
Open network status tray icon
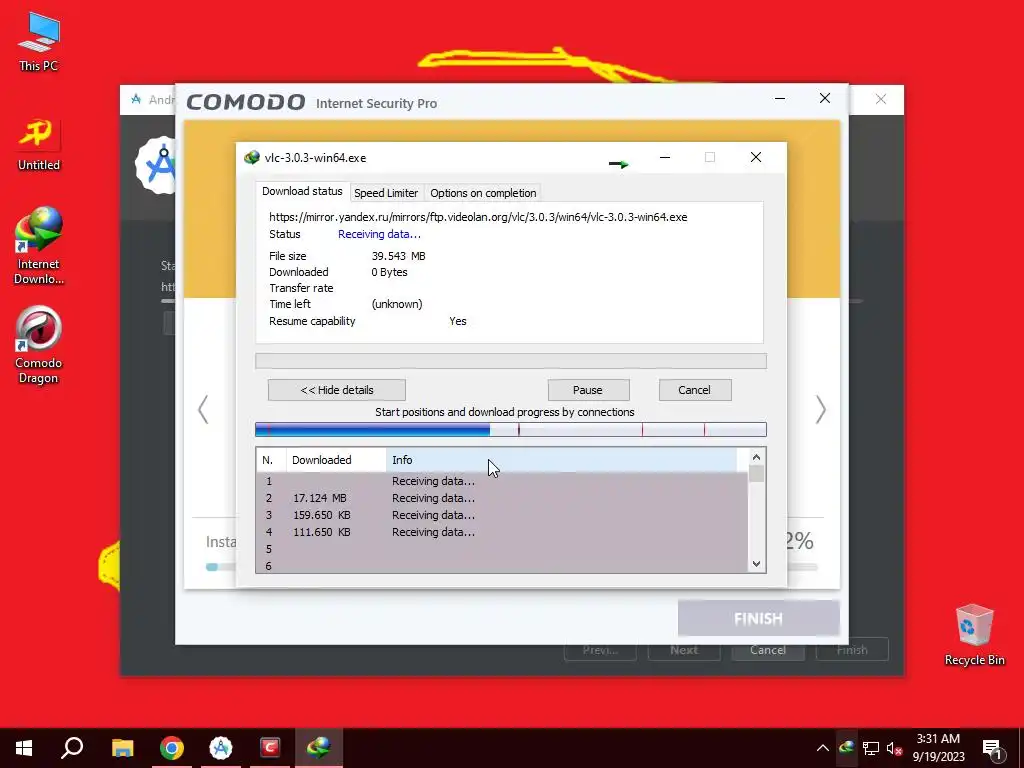(871, 748)
